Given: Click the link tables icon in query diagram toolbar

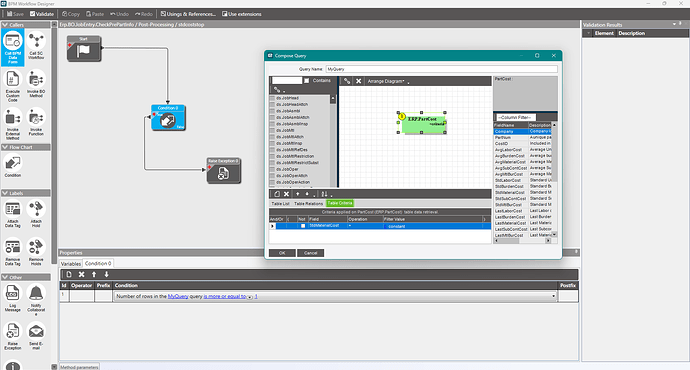Looking at the screenshot, I should tap(347, 81).
